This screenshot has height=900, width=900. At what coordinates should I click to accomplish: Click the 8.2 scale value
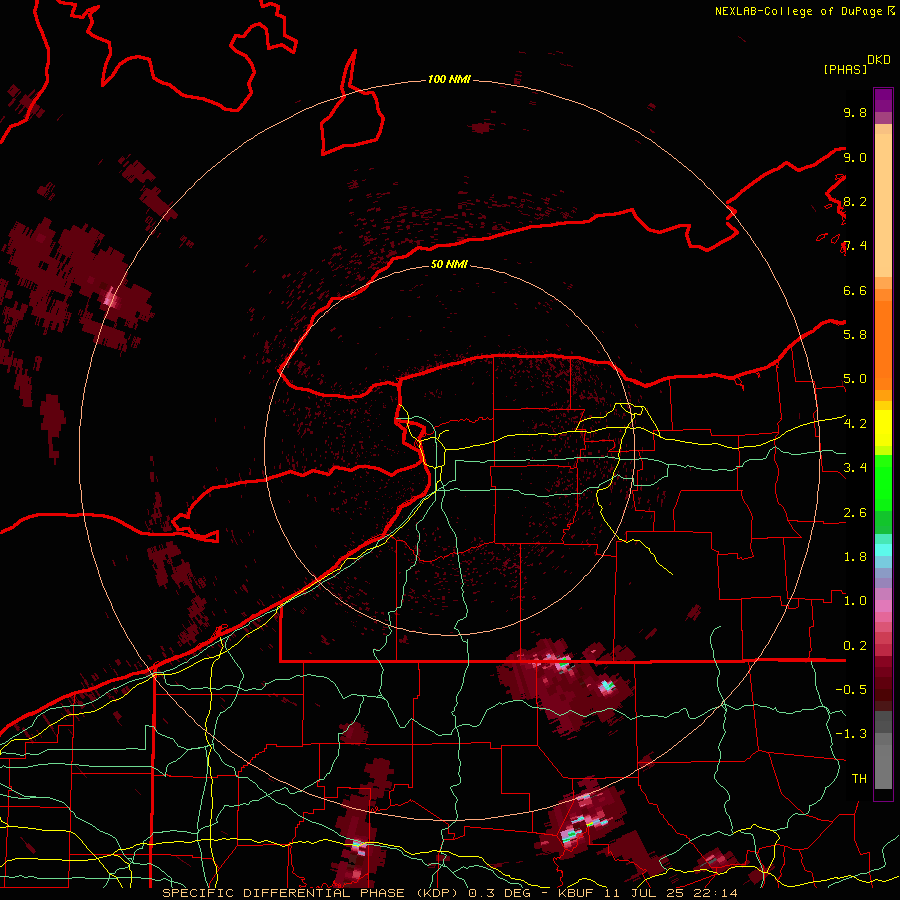coord(855,201)
